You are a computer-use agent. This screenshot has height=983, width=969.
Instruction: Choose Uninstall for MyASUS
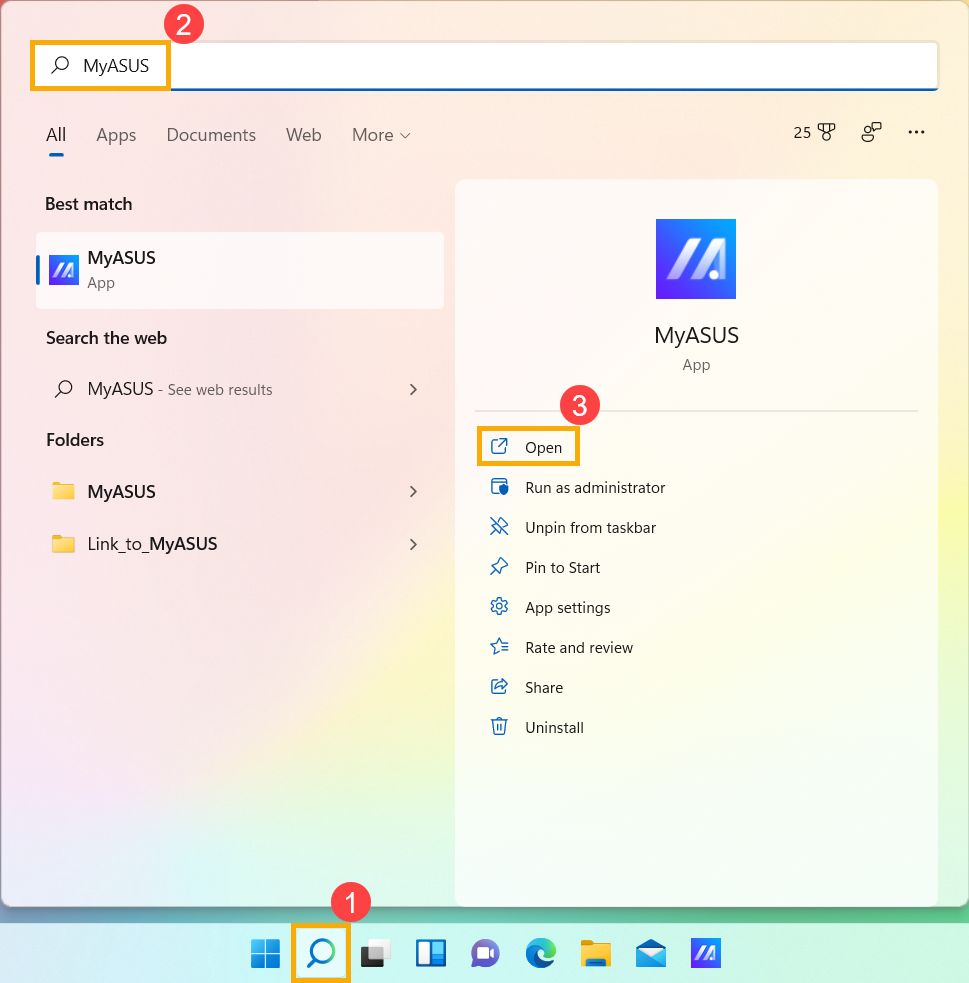[x=537, y=727]
